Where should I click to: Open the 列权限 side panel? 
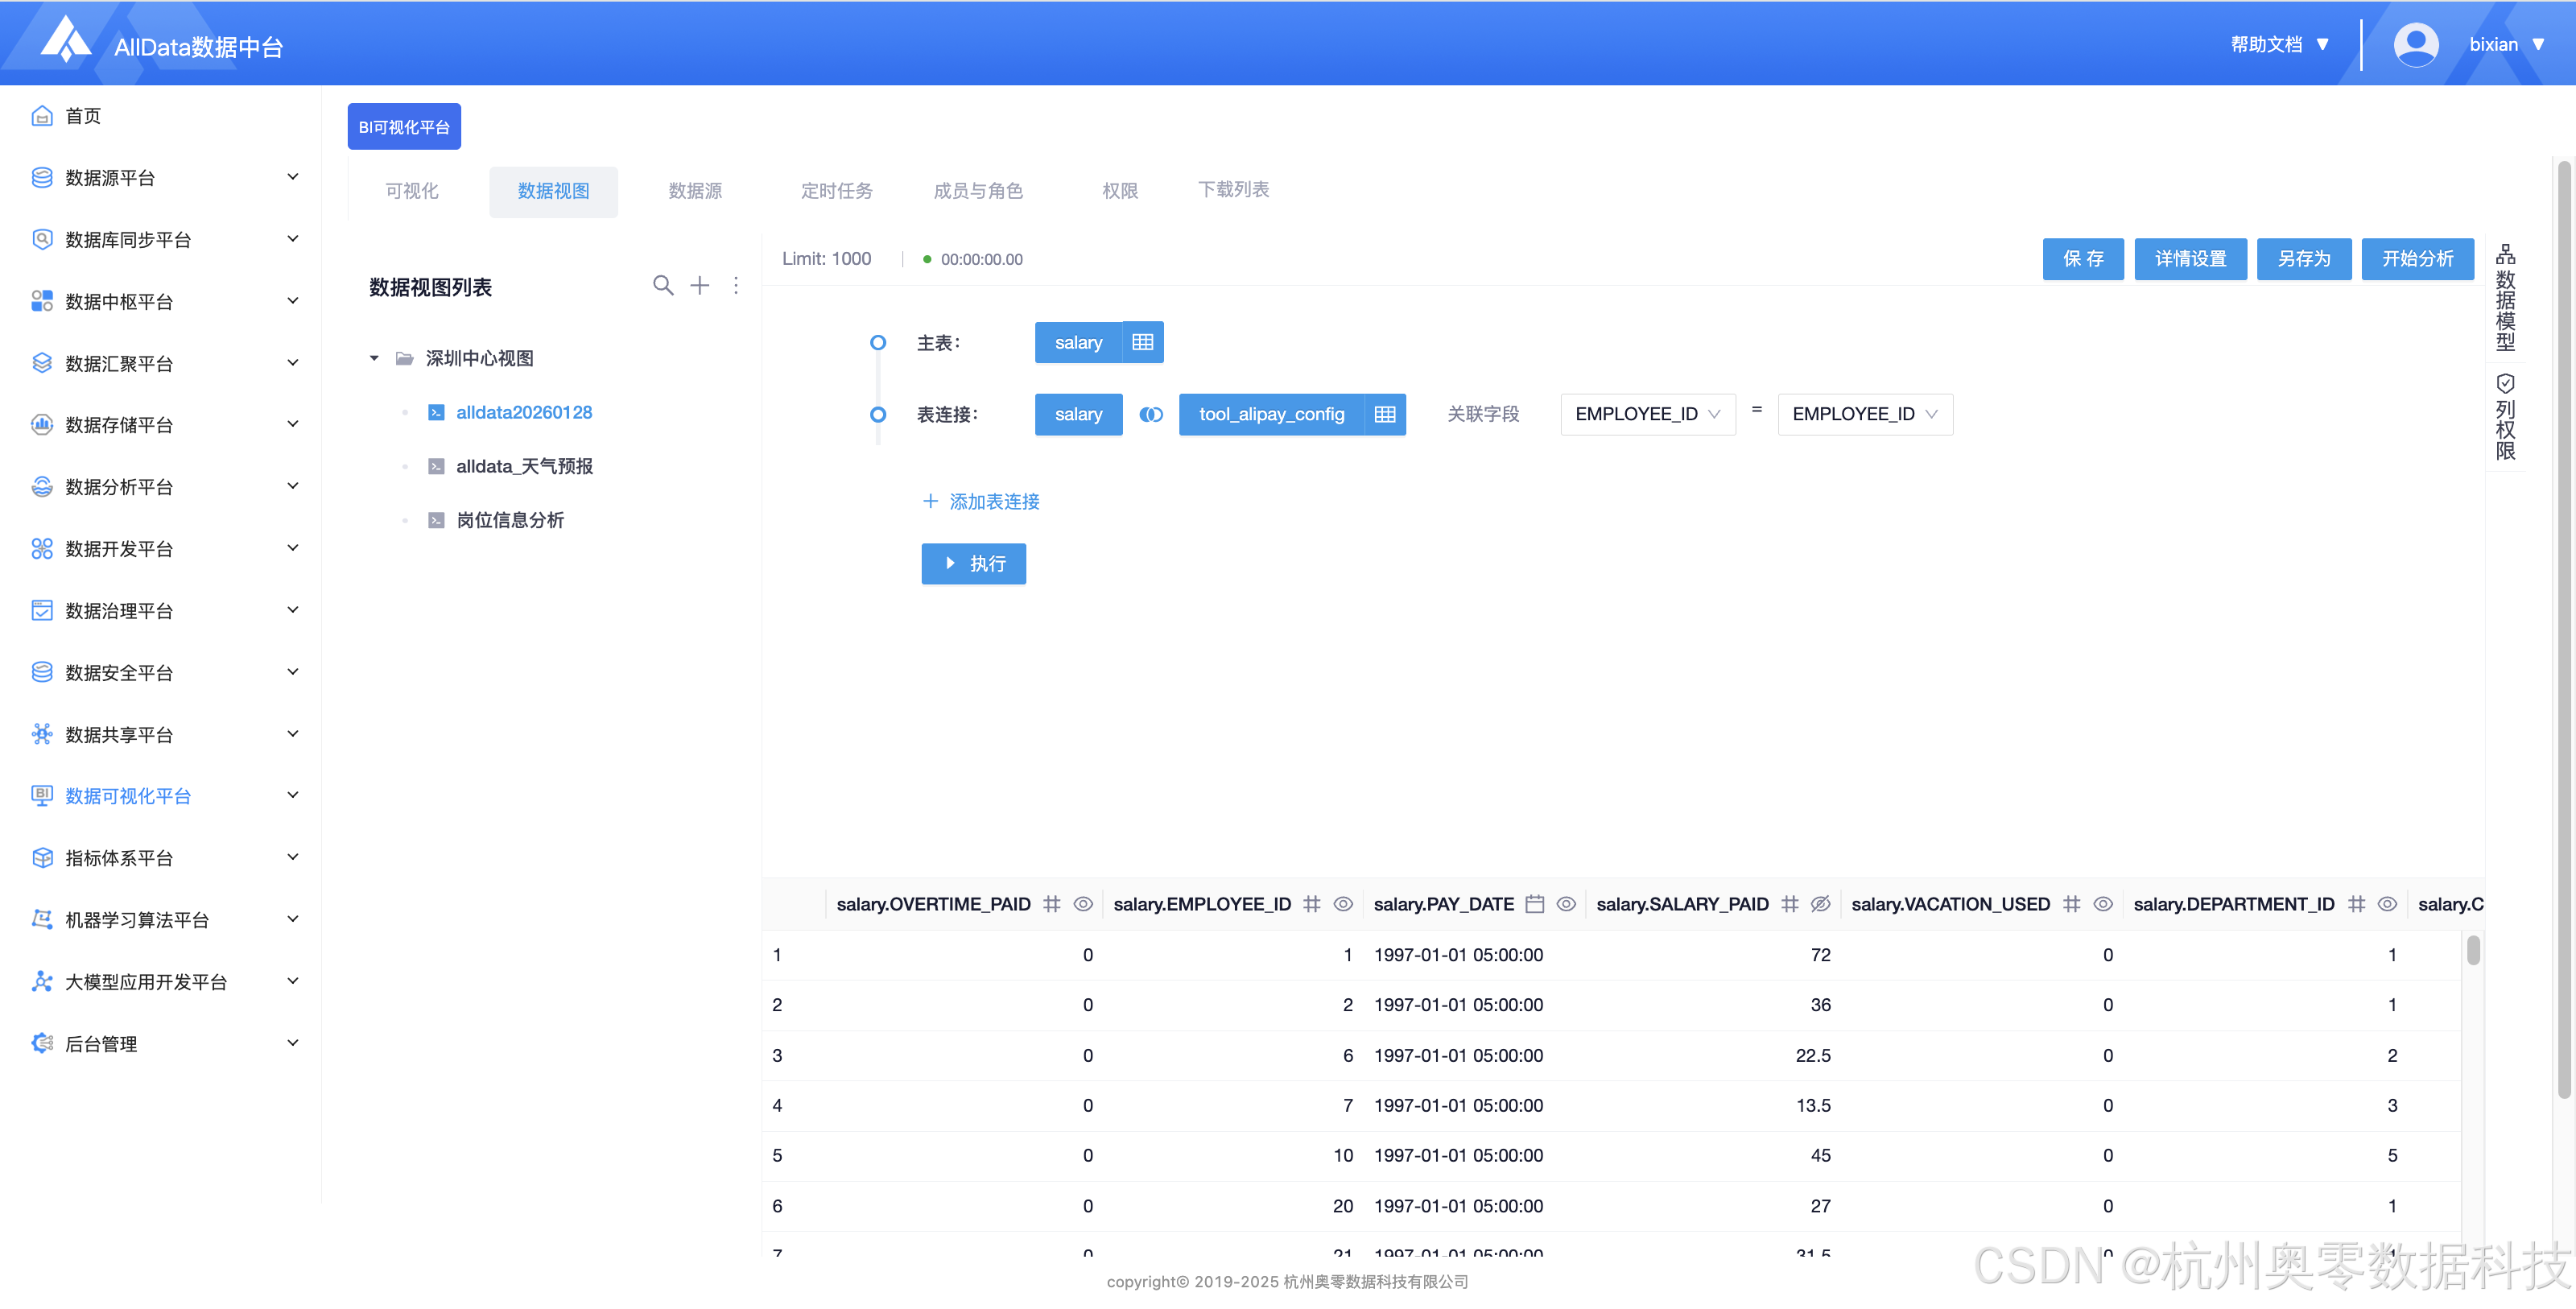tap(2505, 416)
